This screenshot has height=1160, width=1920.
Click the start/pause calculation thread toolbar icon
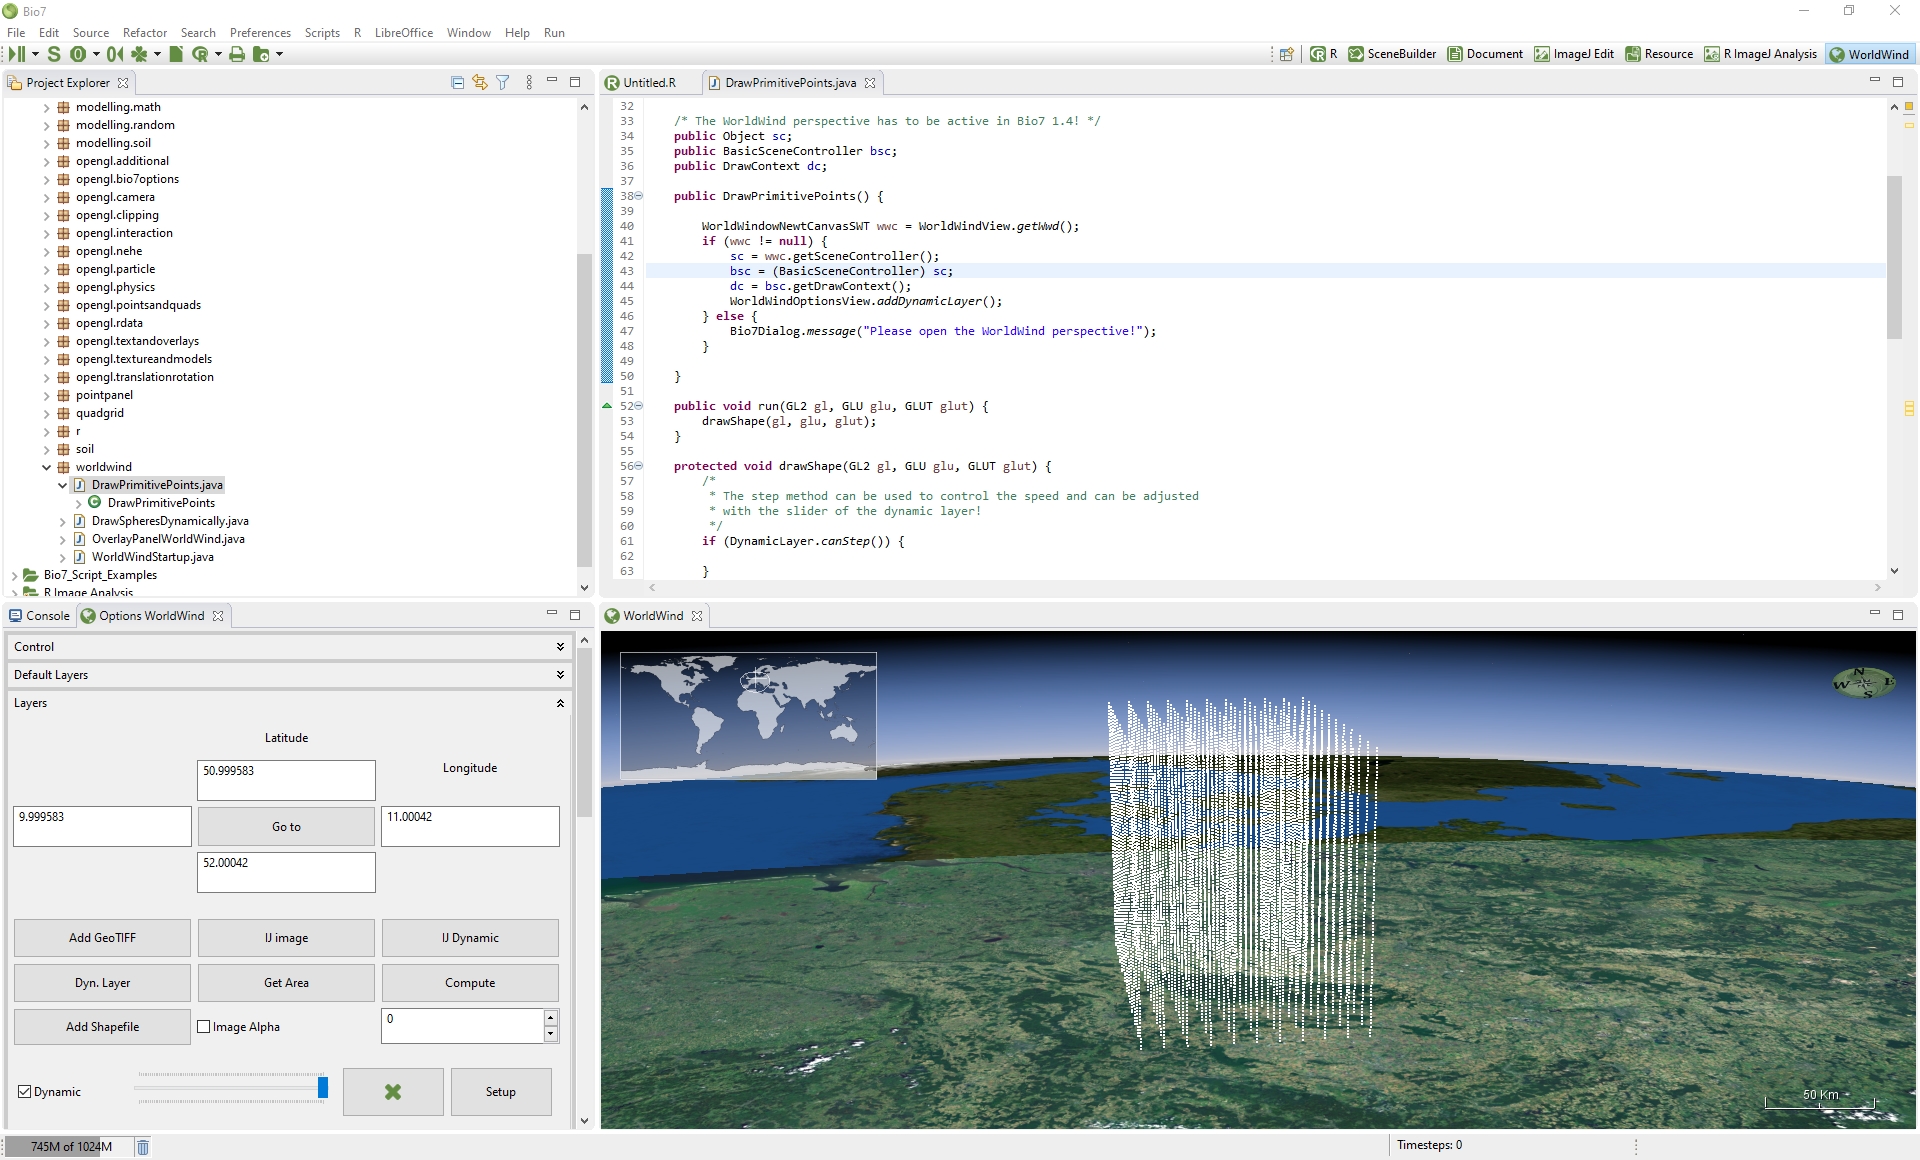click(17, 54)
